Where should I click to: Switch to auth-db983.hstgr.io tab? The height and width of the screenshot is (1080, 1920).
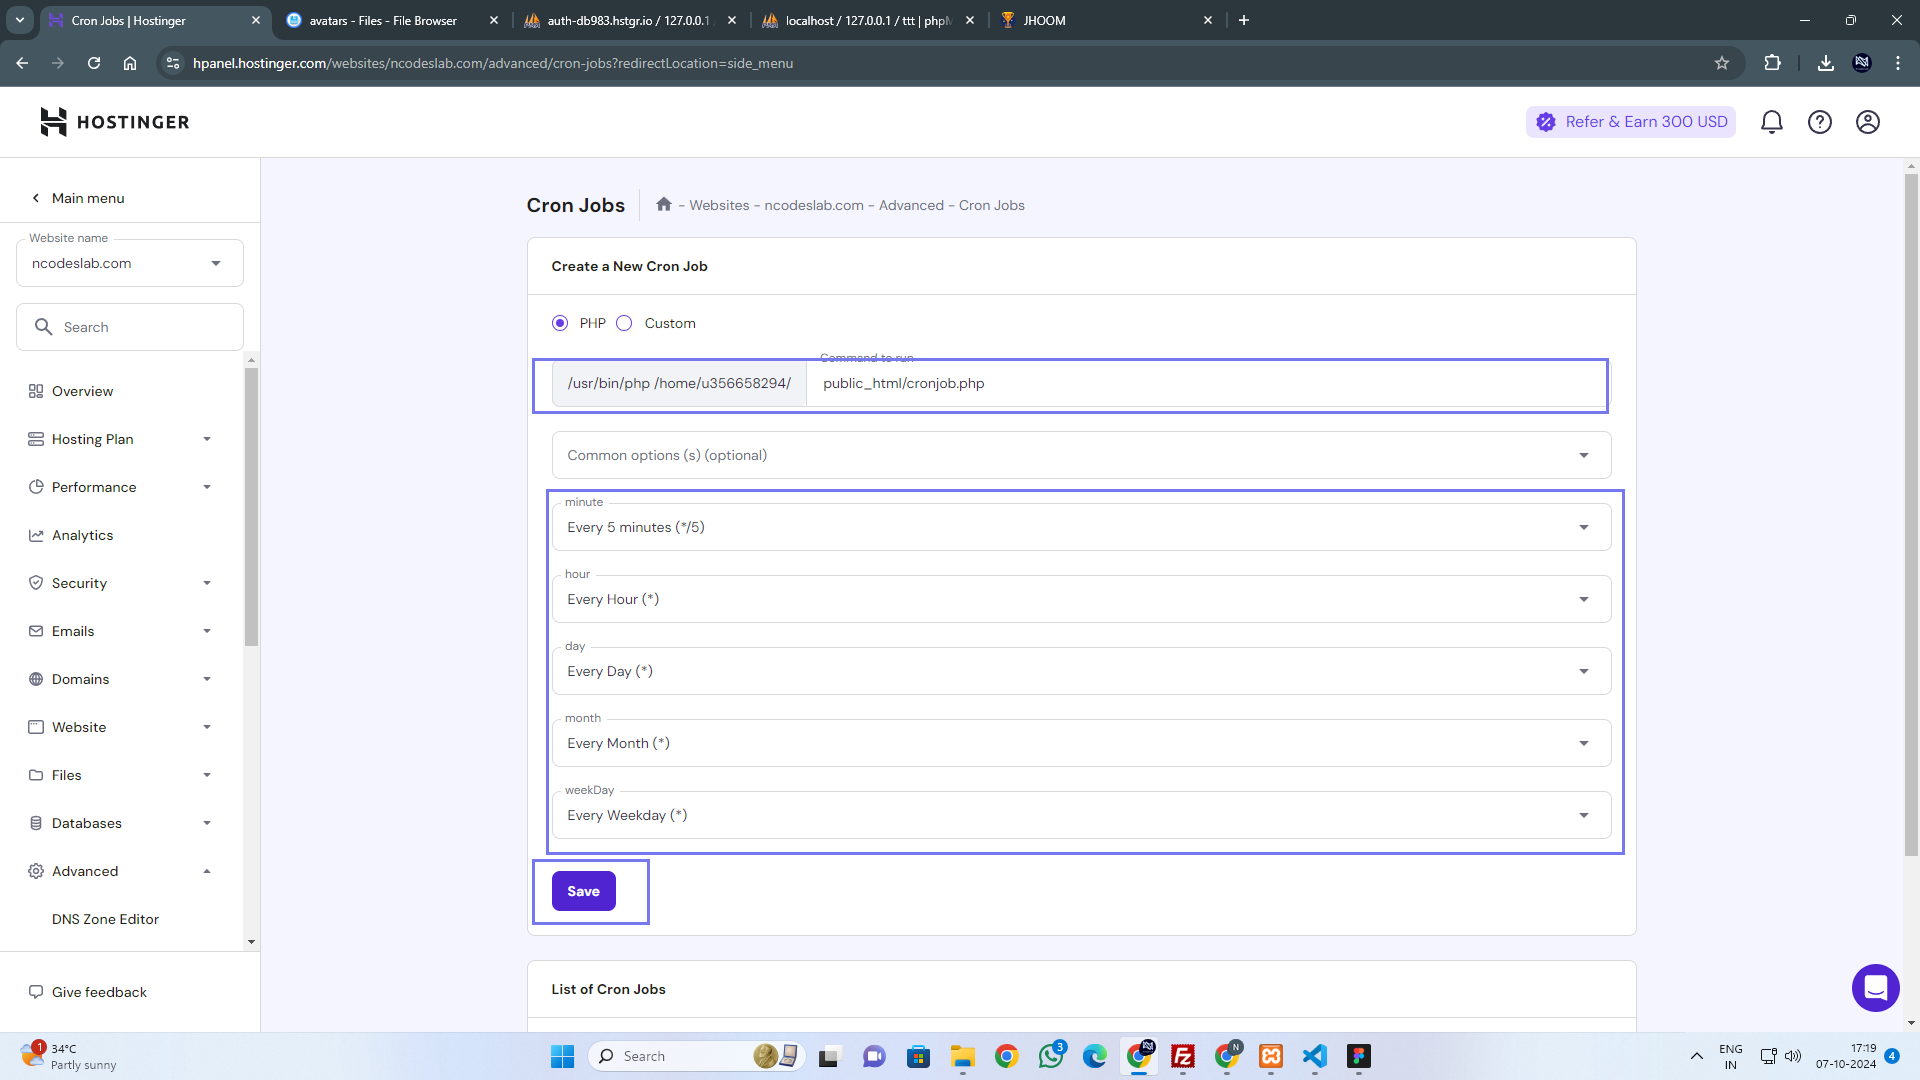point(630,20)
